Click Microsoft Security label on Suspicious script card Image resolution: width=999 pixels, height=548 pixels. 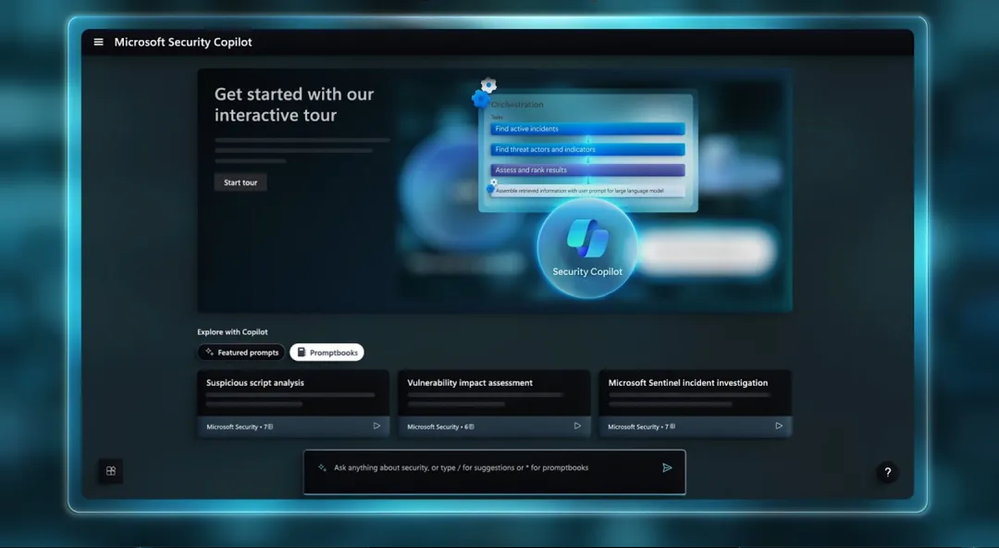tap(232, 427)
